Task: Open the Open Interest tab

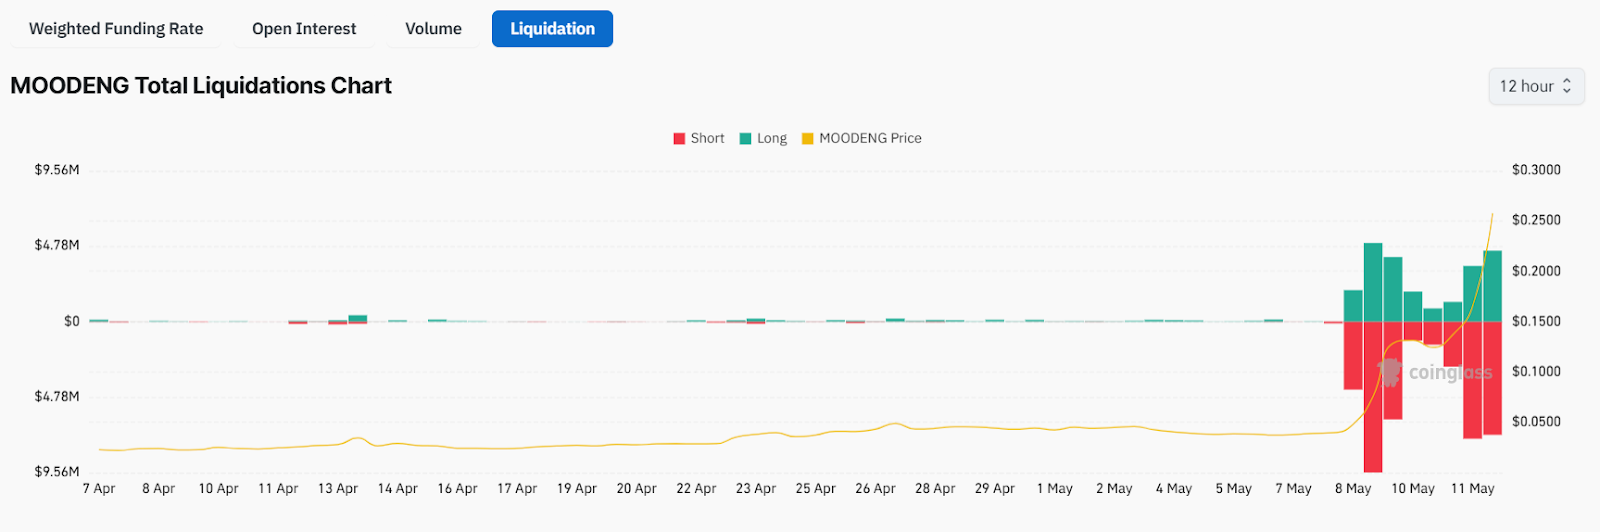Action: pyautogui.click(x=304, y=29)
